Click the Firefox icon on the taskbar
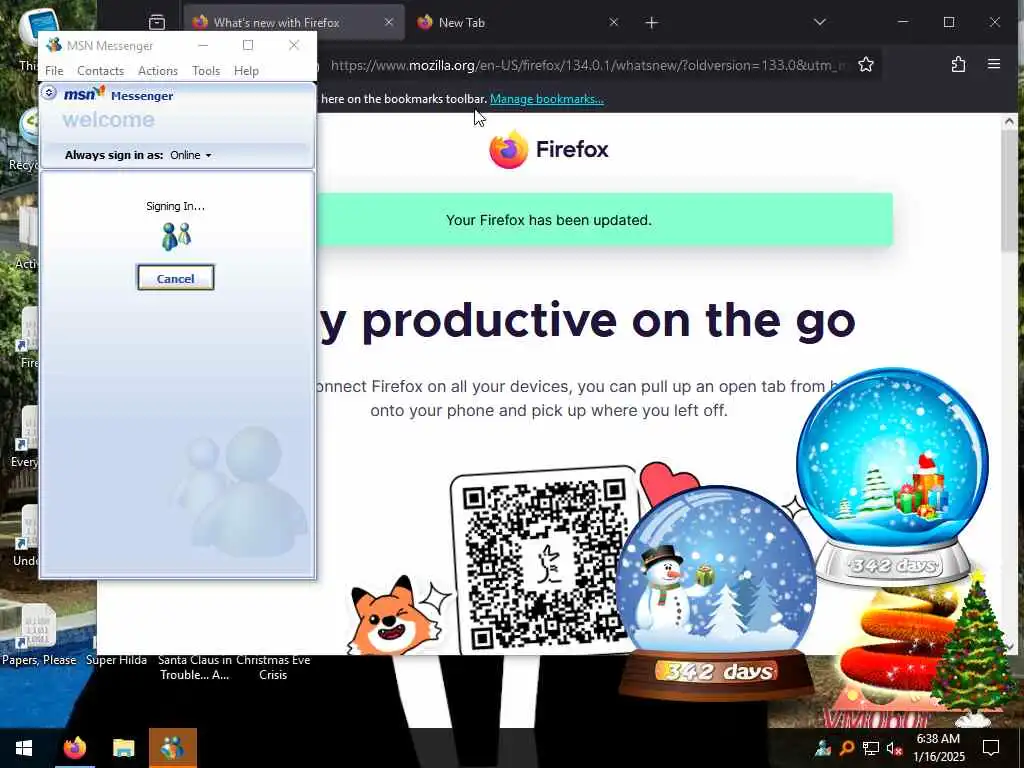1024x768 pixels. pyautogui.click(x=74, y=748)
